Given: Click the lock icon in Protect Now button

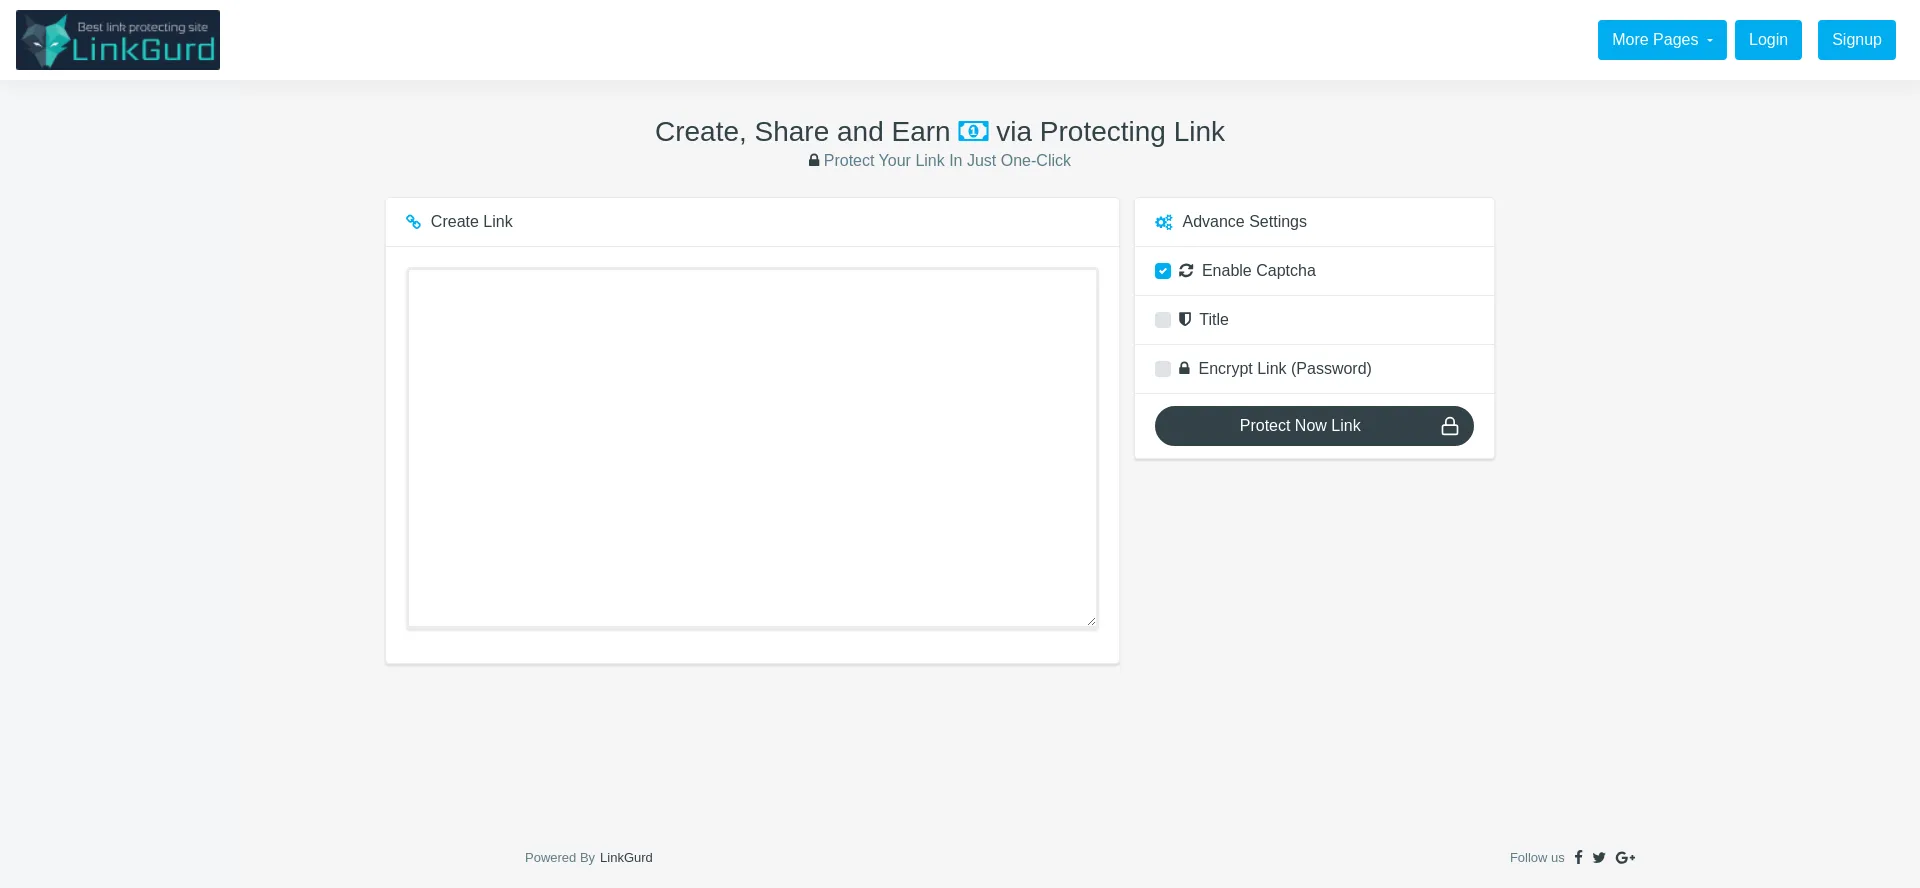Looking at the screenshot, I should coord(1449,426).
